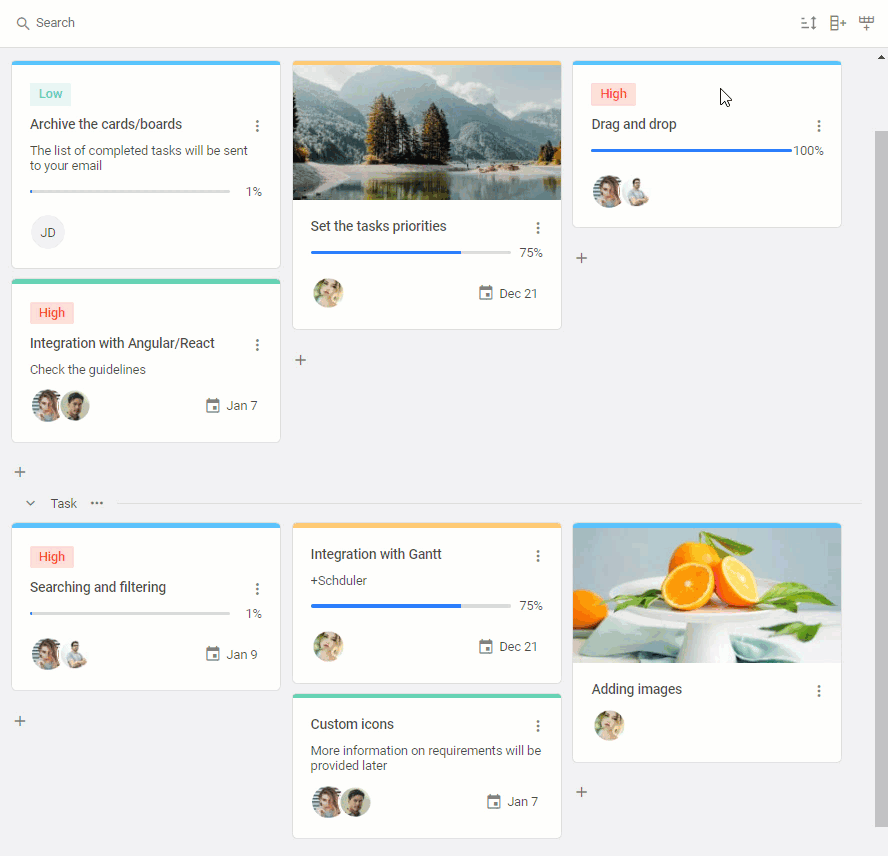Image resolution: width=888 pixels, height=856 pixels.
Task: Open menu for Integration with Angular/React card
Action: 257,345
